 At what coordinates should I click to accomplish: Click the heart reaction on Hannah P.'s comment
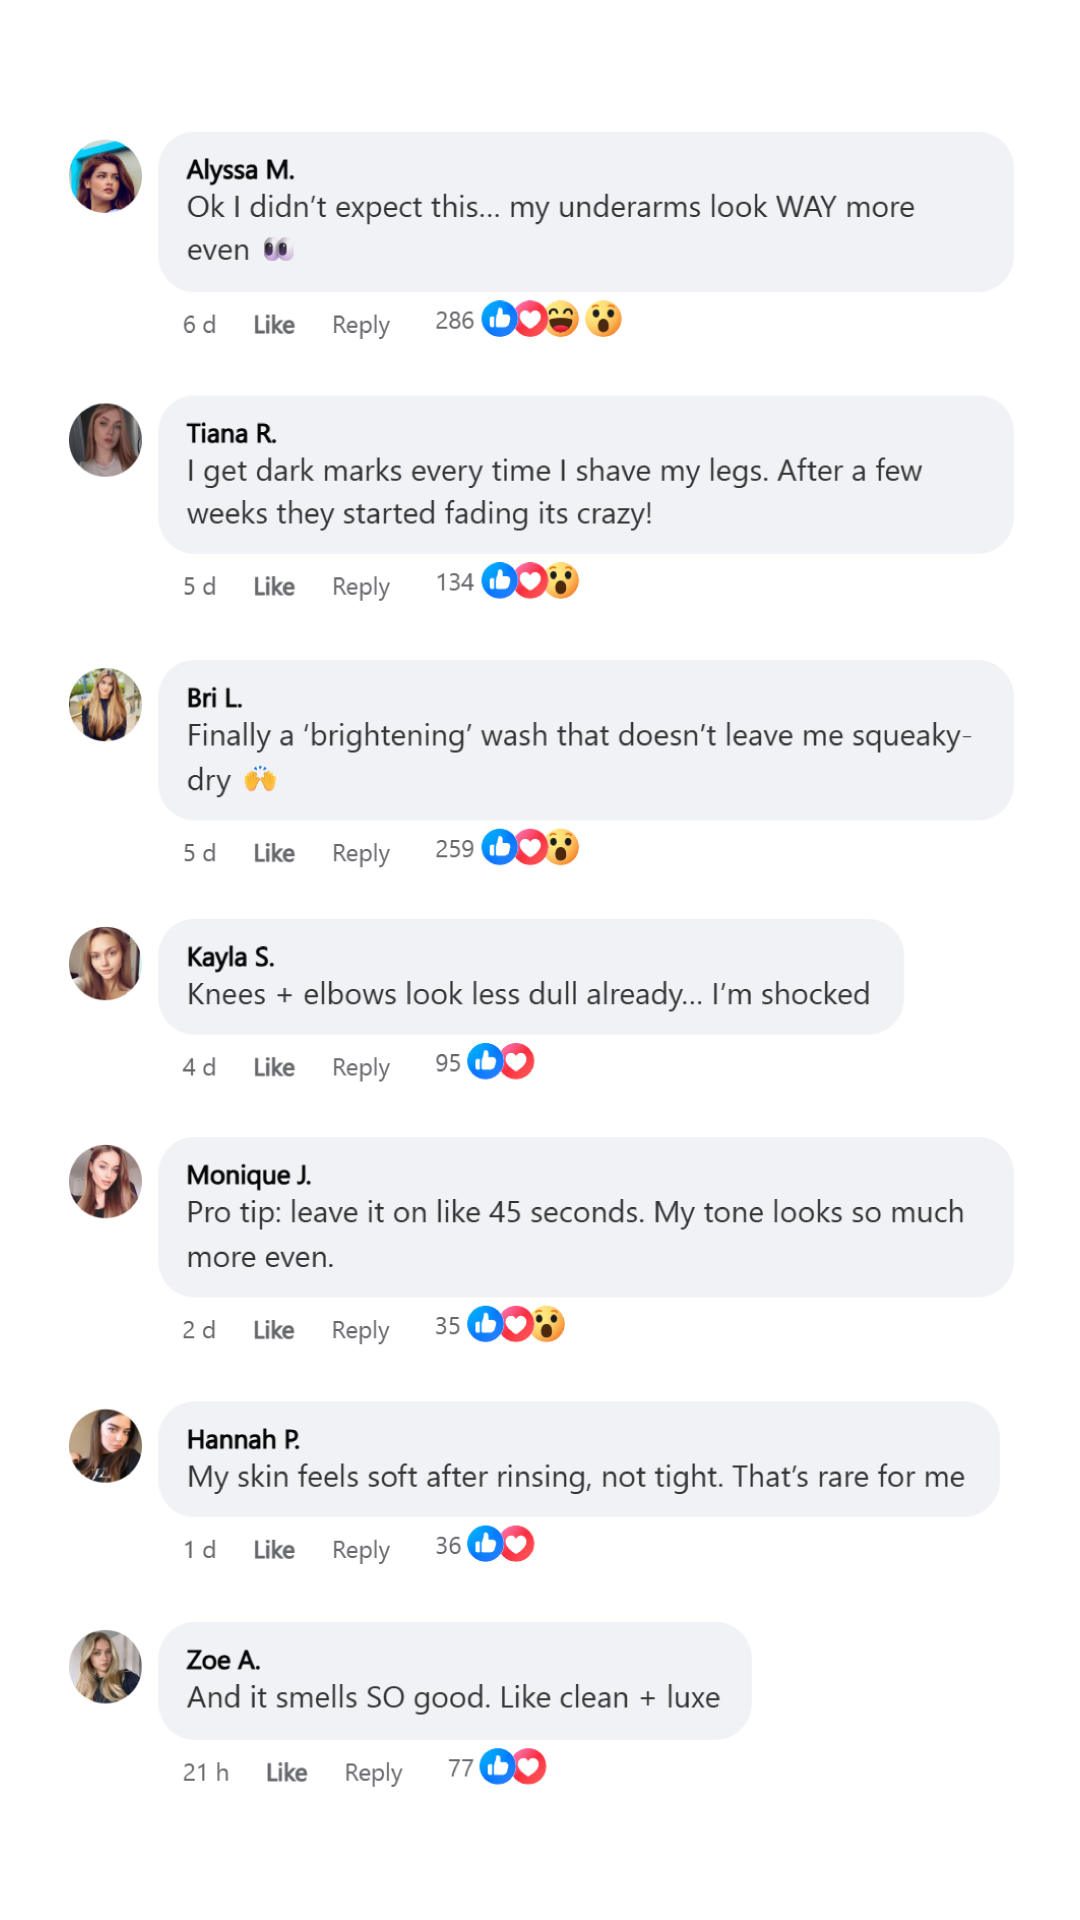tap(517, 1545)
